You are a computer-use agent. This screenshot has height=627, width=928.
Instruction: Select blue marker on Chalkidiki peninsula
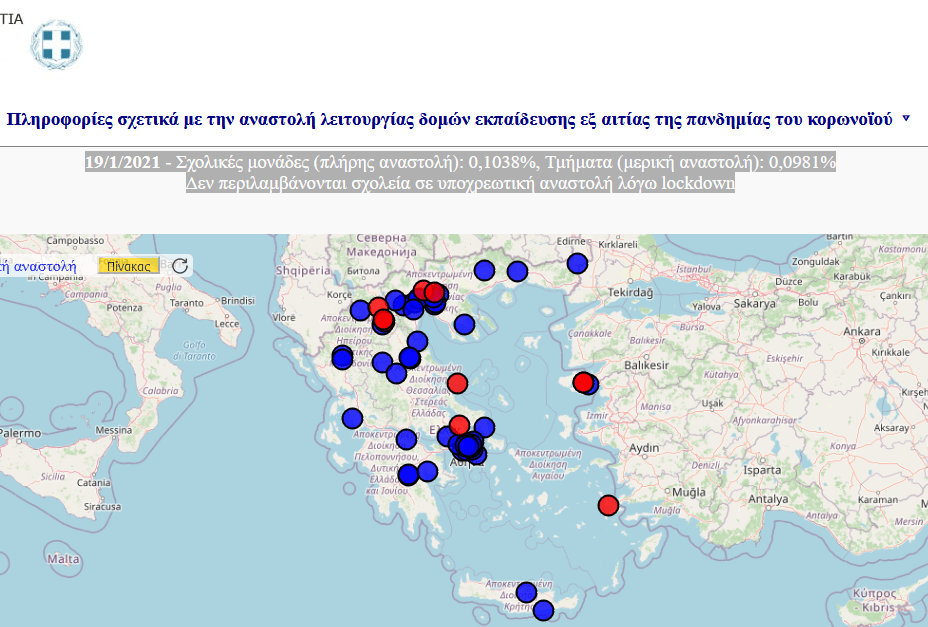tap(464, 324)
